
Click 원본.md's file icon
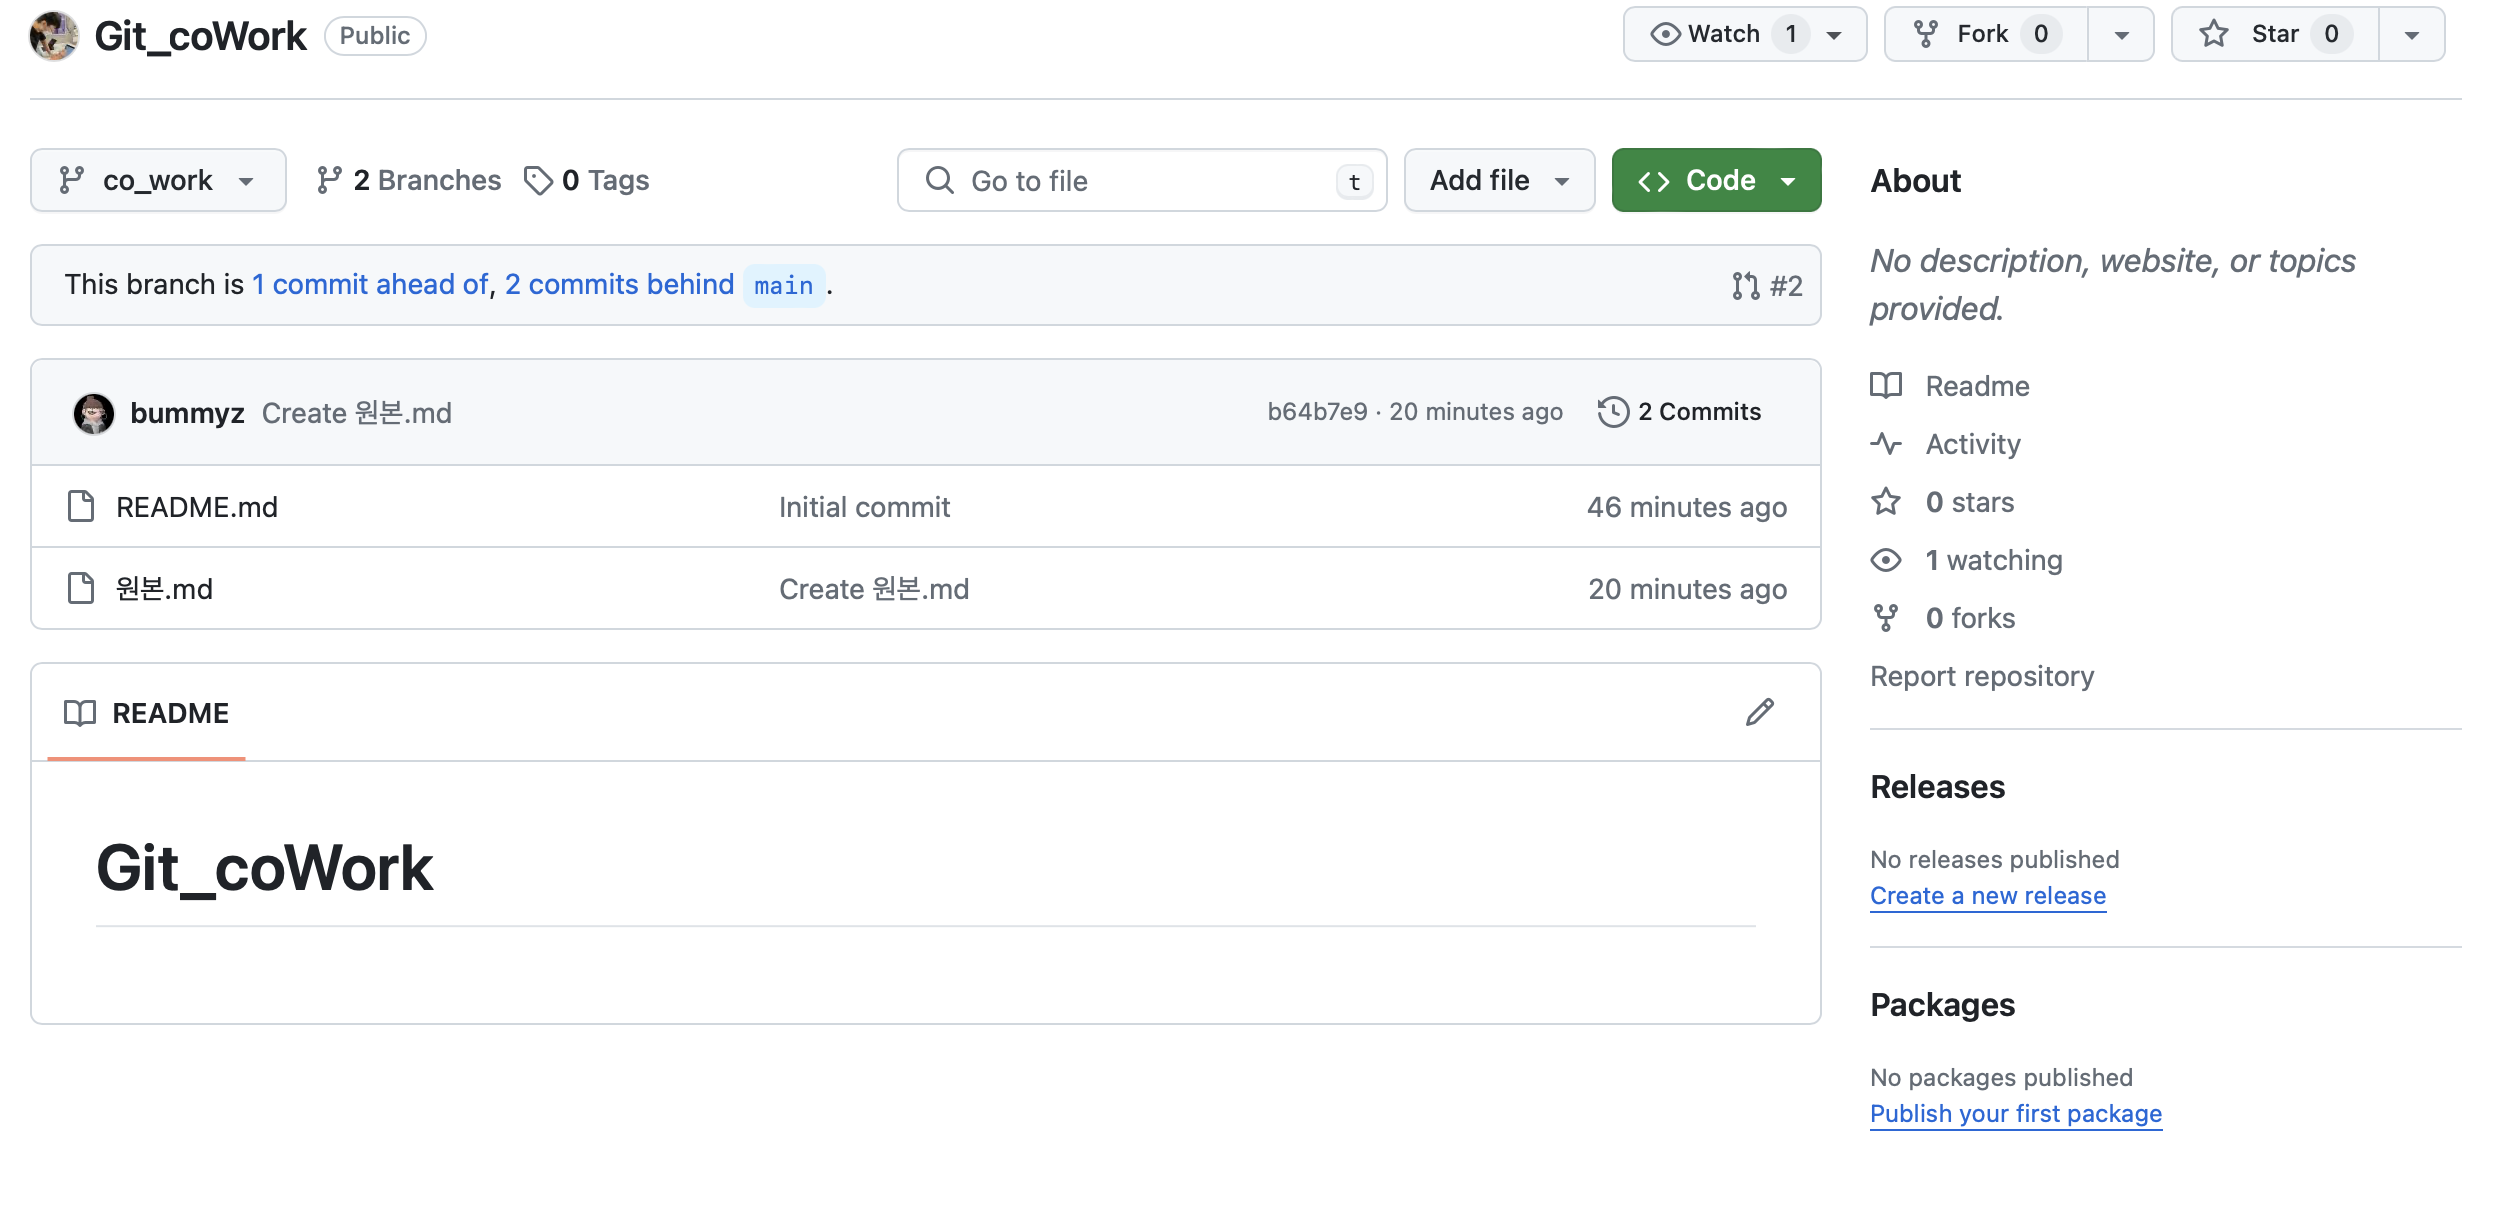click(x=81, y=589)
